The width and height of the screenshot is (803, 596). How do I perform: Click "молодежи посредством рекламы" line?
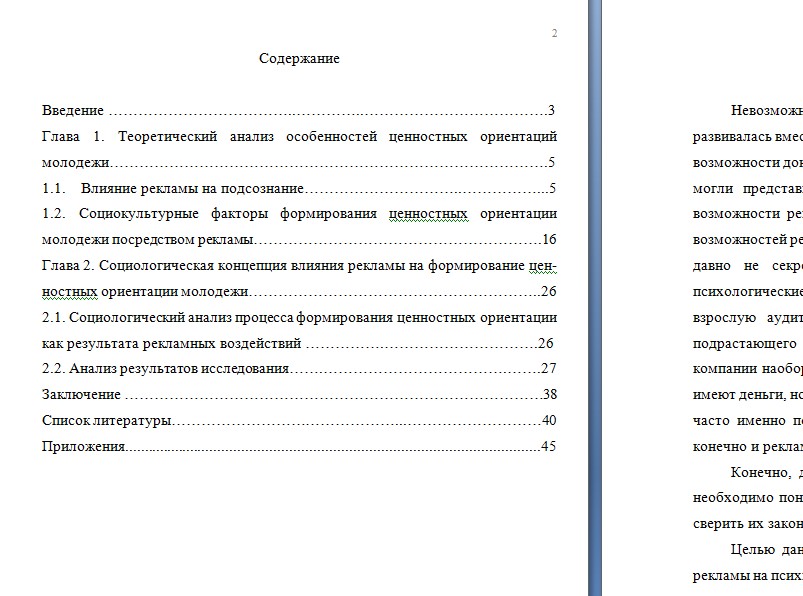point(299,239)
